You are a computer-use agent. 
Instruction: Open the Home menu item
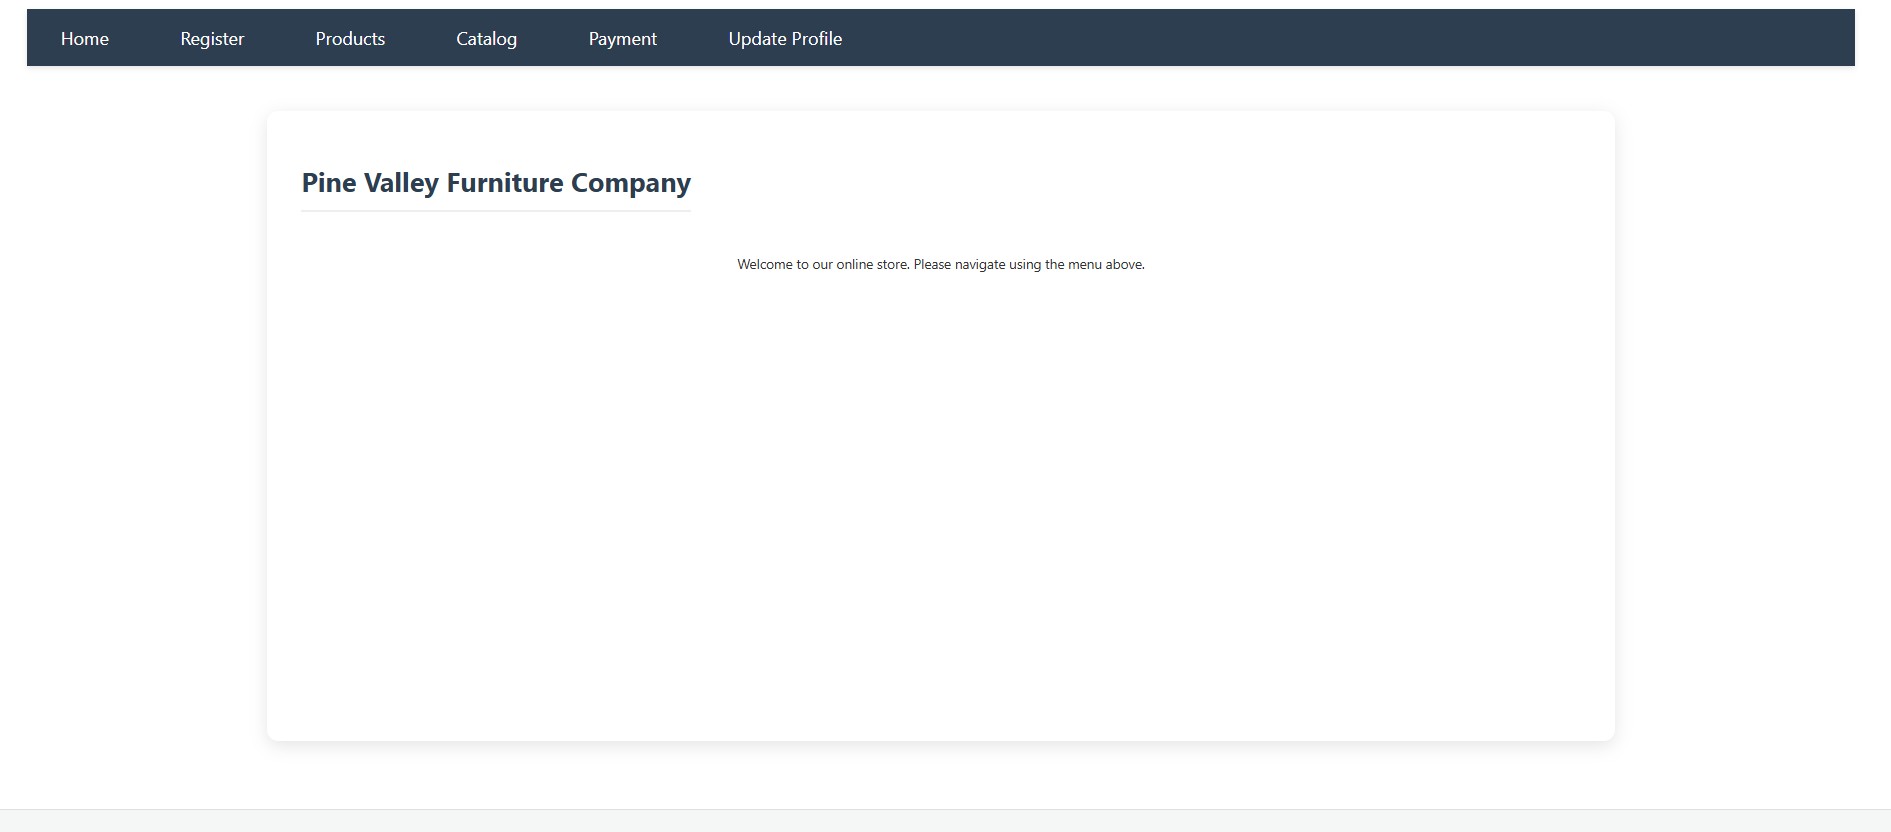[x=85, y=39]
